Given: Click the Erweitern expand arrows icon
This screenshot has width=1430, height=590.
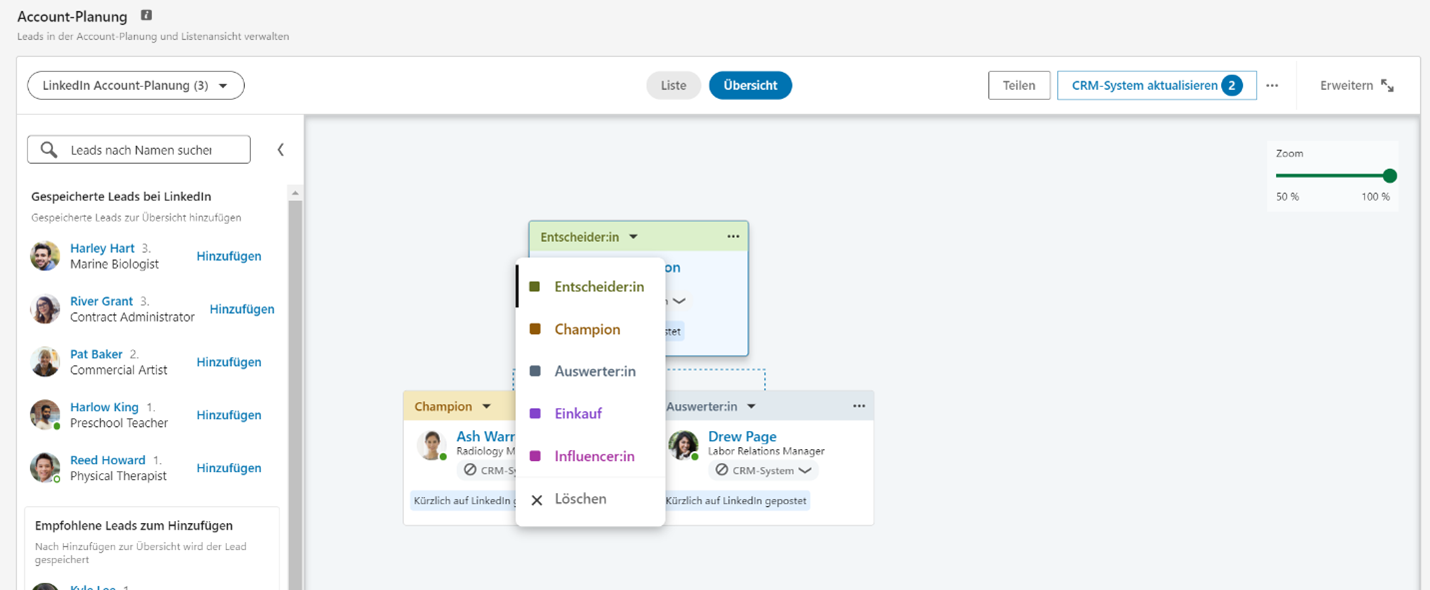Looking at the screenshot, I should point(1387,86).
